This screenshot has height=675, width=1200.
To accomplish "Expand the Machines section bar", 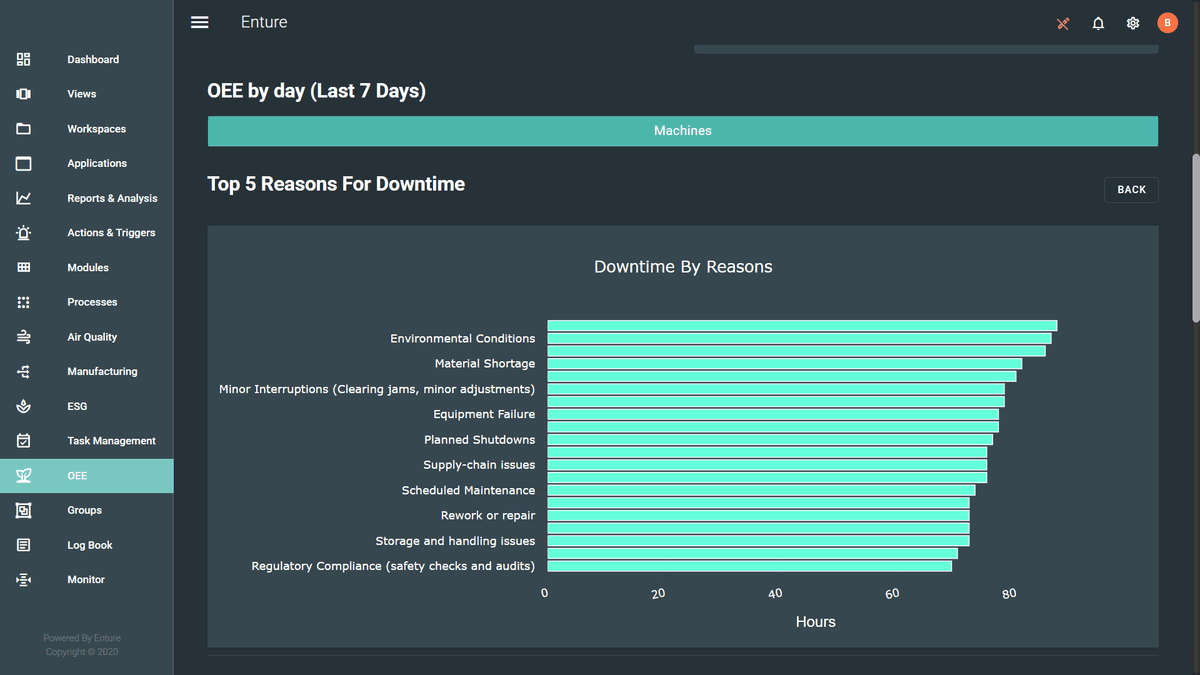I will click(x=683, y=130).
